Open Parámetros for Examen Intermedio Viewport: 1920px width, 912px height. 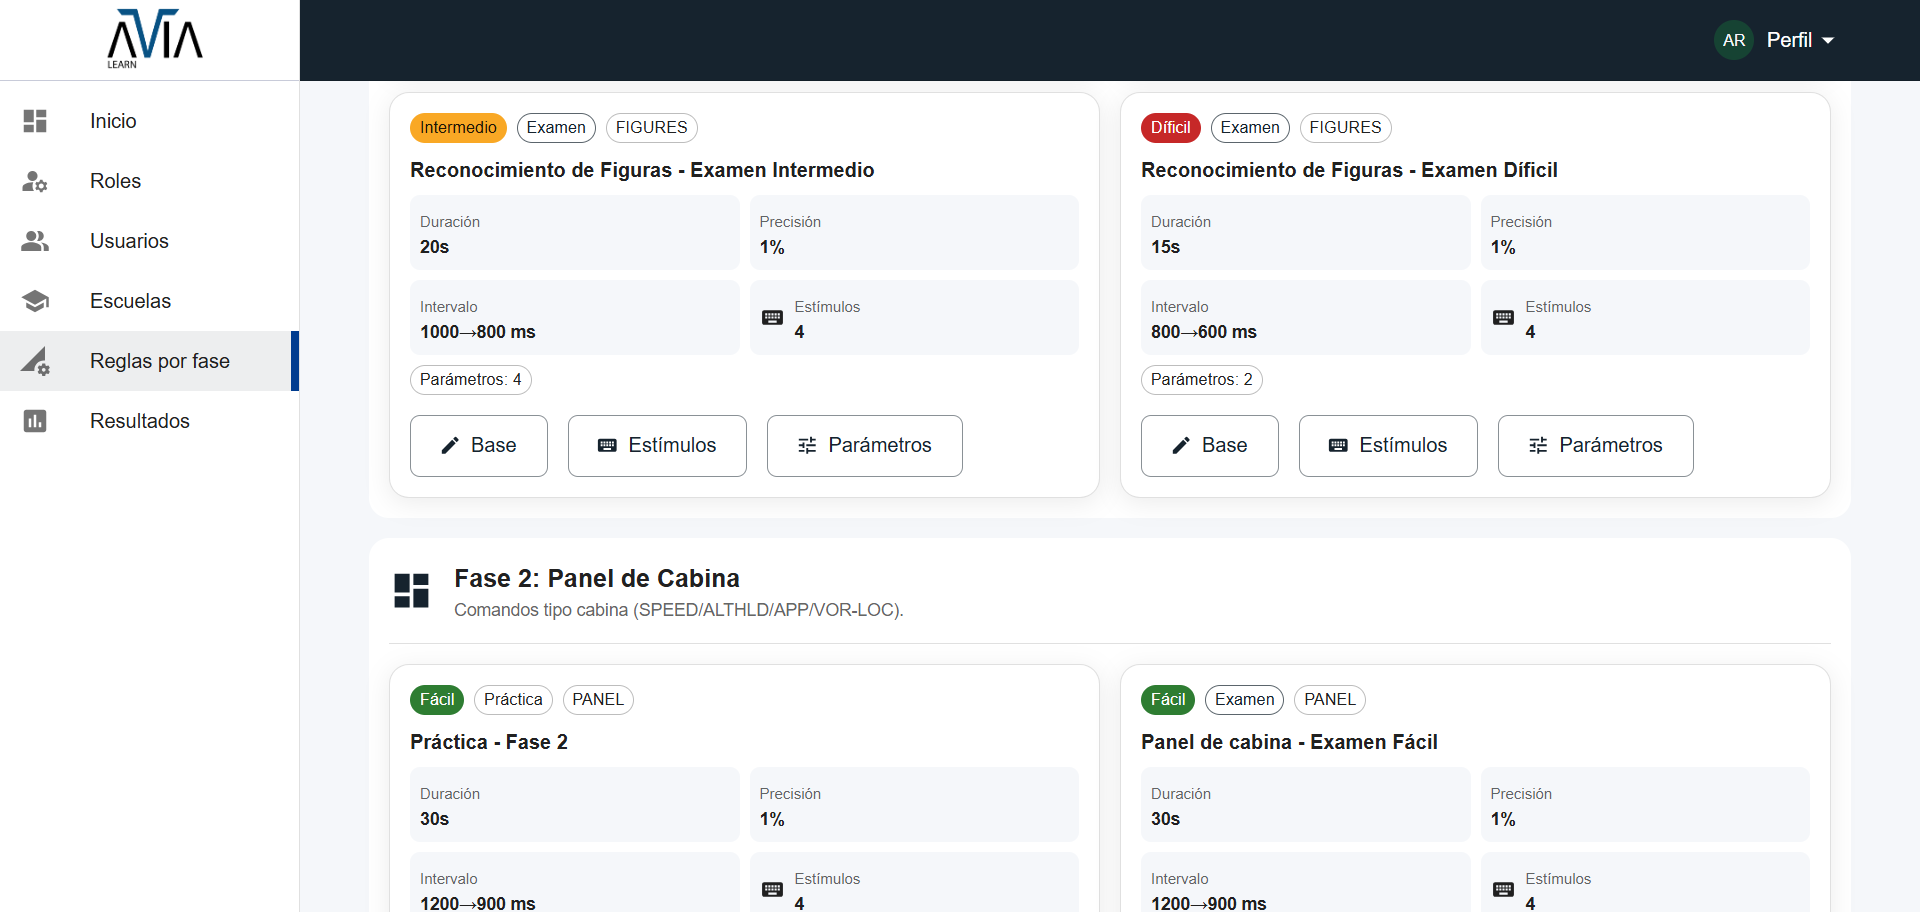click(x=864, y=446)
